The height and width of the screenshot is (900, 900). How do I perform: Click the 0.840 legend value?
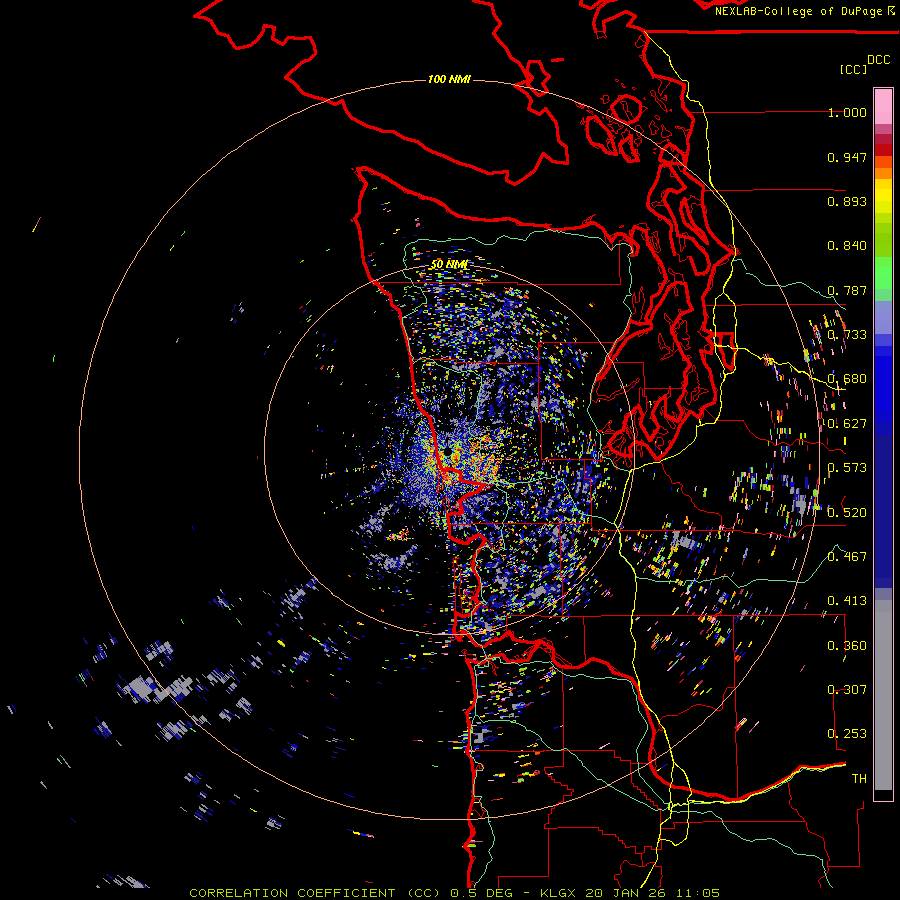click(847, 246)
